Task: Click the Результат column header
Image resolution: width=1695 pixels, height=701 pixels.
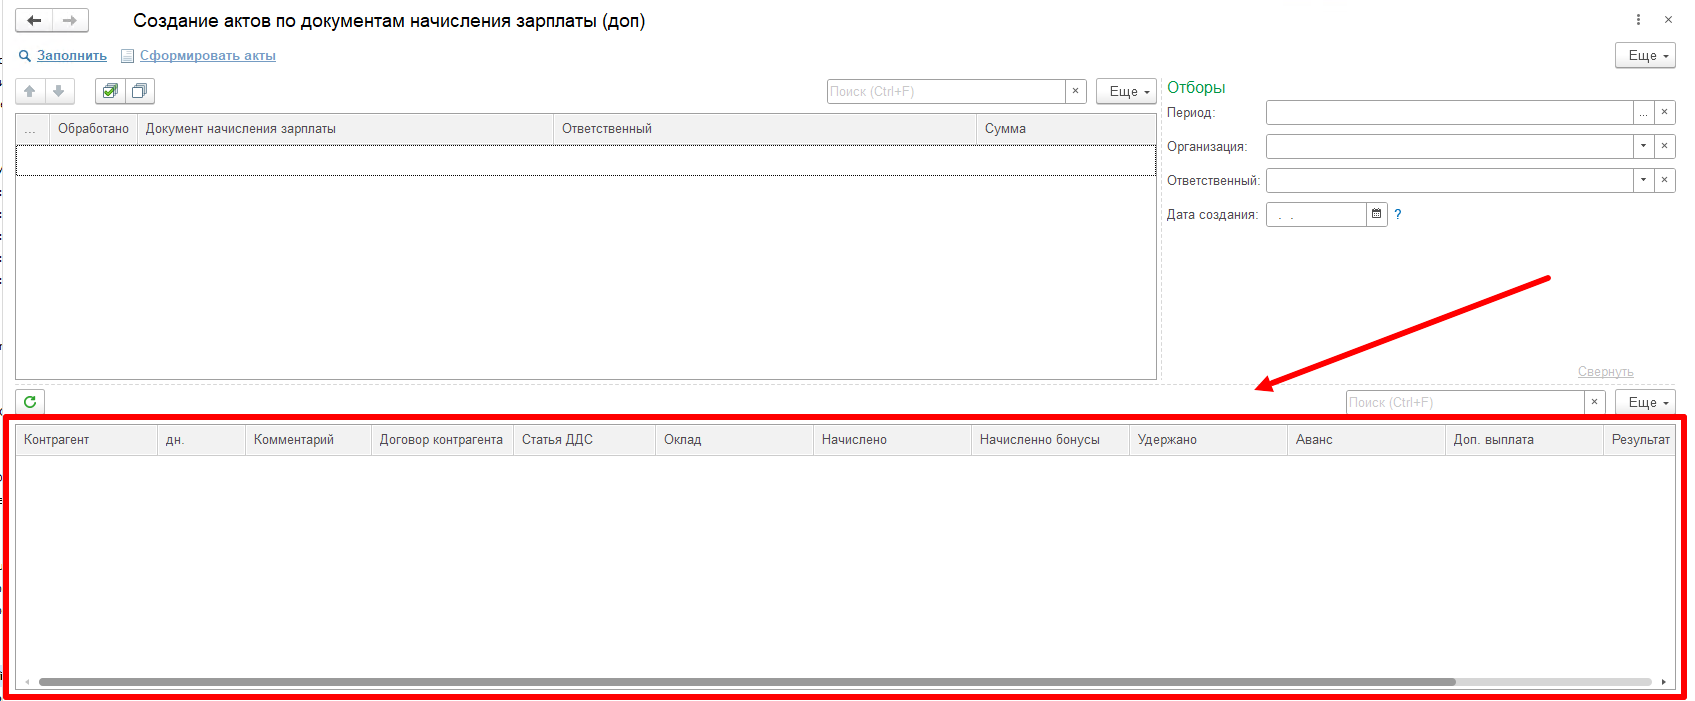Action: click(x=1640, y=440)
